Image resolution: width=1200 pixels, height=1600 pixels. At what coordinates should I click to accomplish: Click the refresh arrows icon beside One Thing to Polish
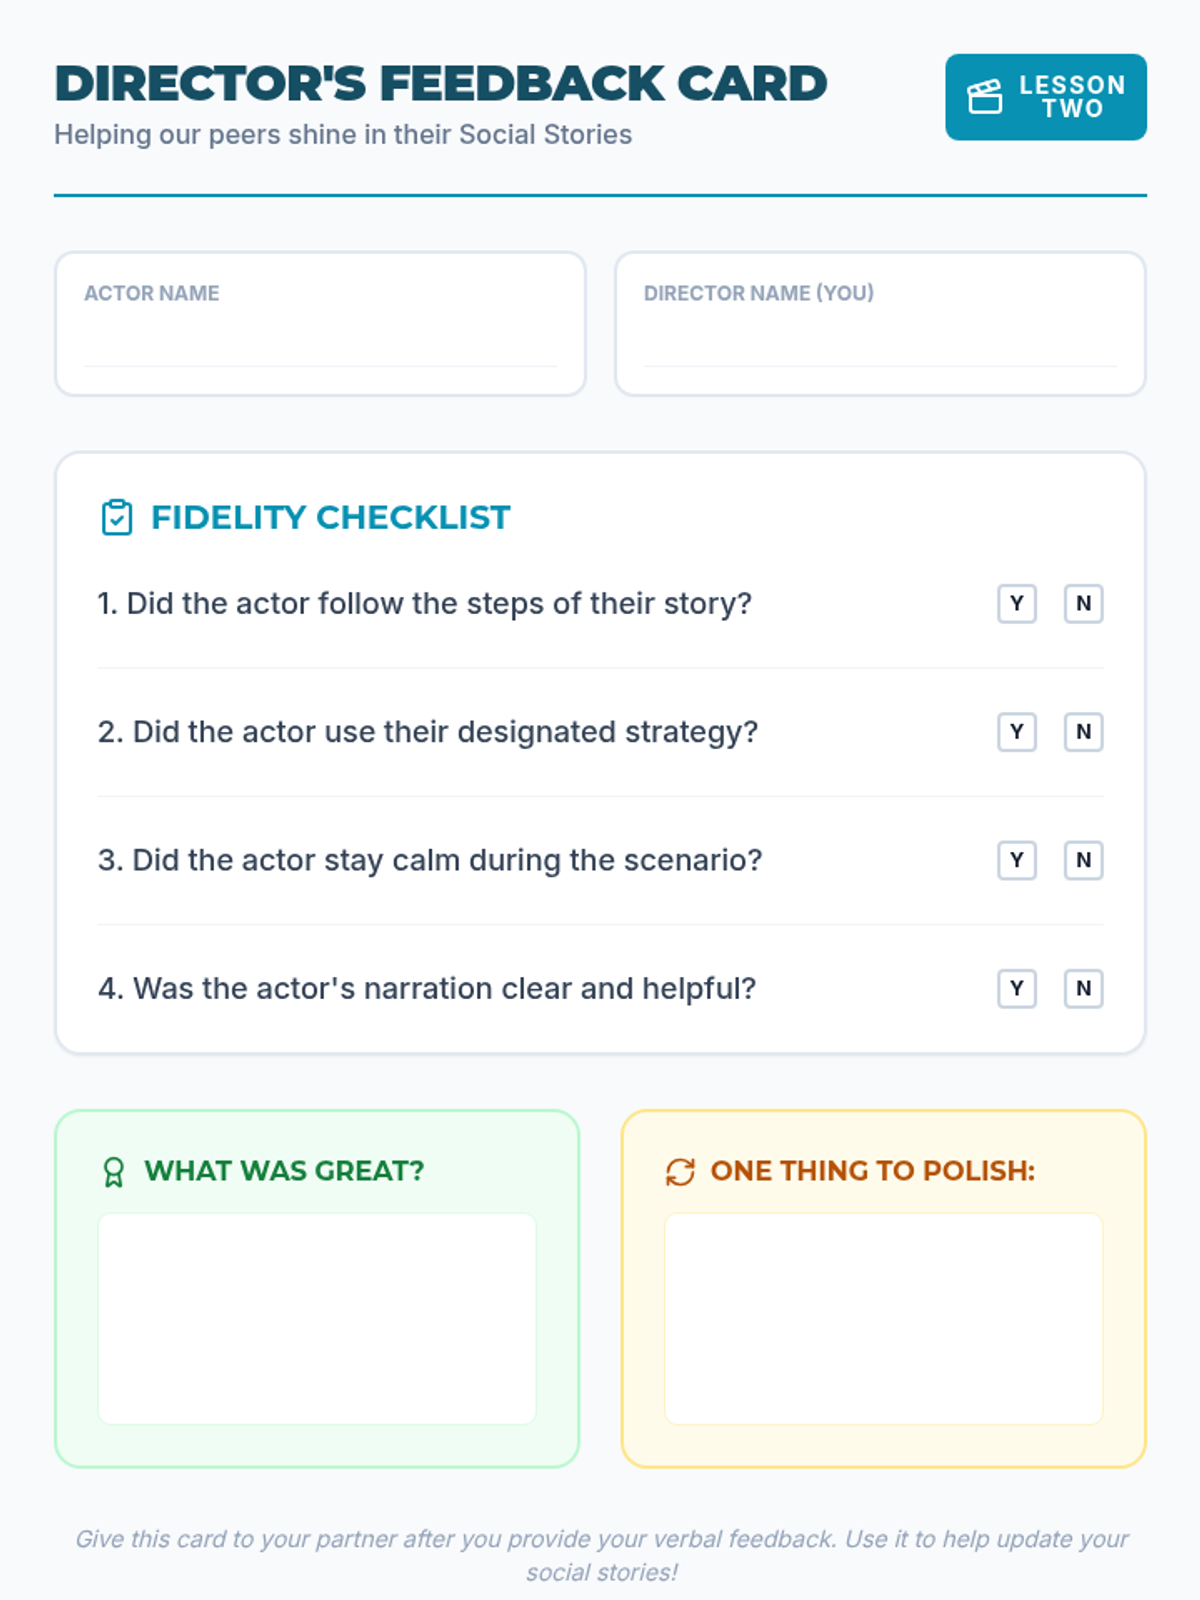coord(680,1172)
